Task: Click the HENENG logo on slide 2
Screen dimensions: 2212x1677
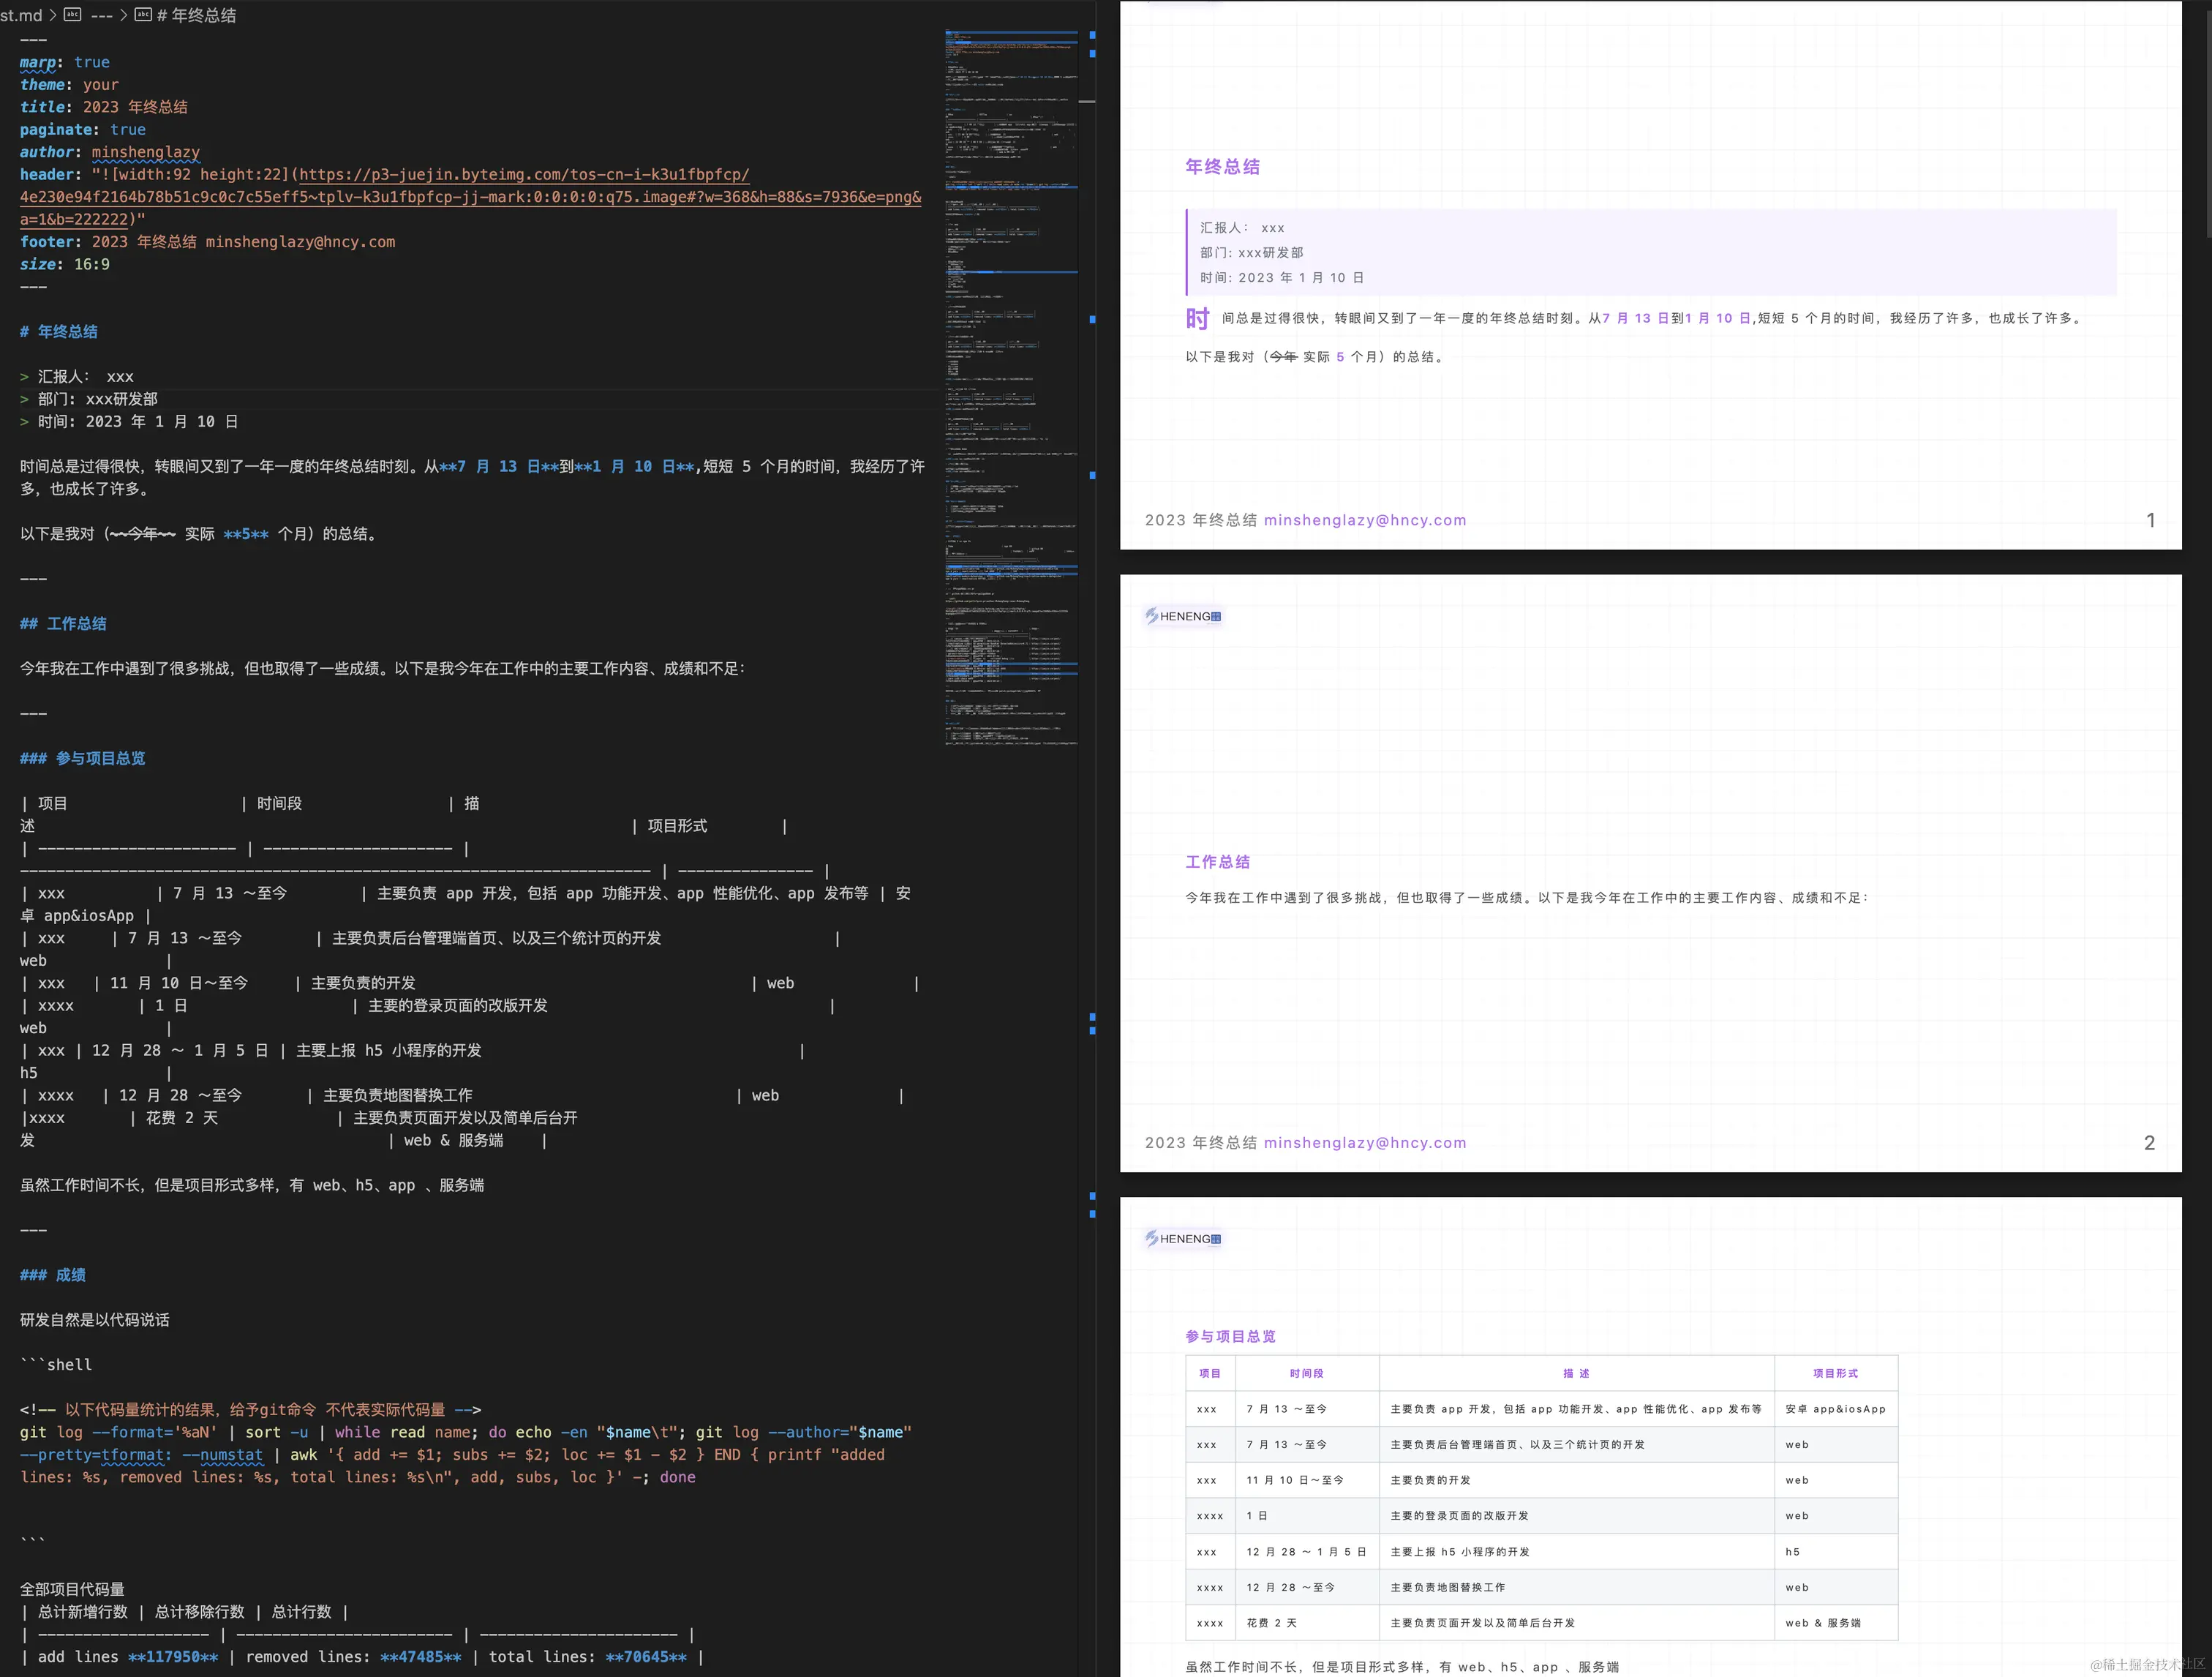Action: (1183, 616)
